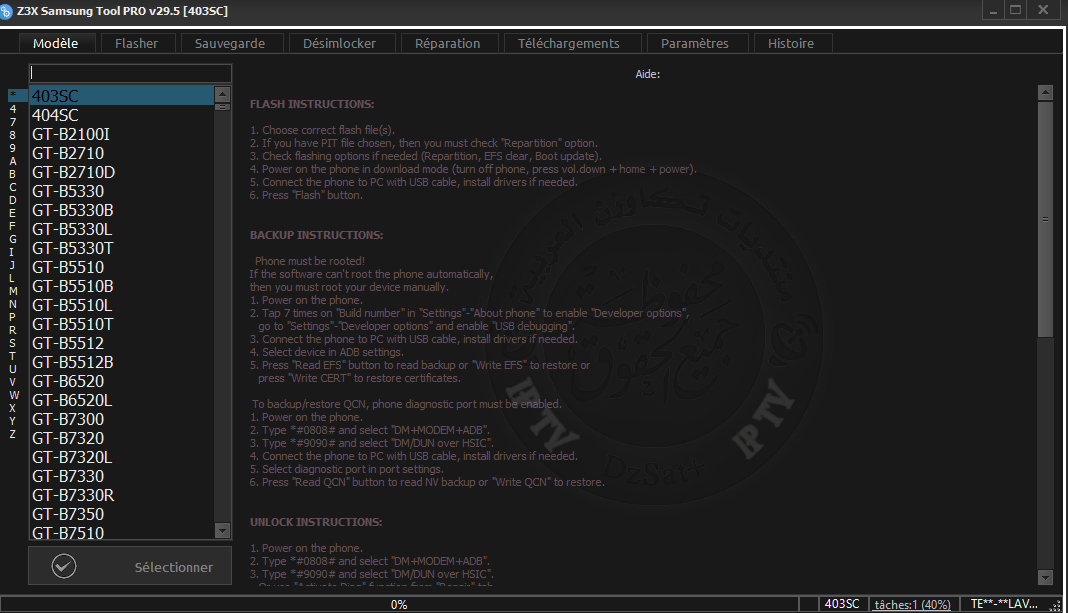Click the checkmark icon in Sélectionner
Image resolution: width=1068 pixels, height=613 pixels.
[x=64, y=566]
